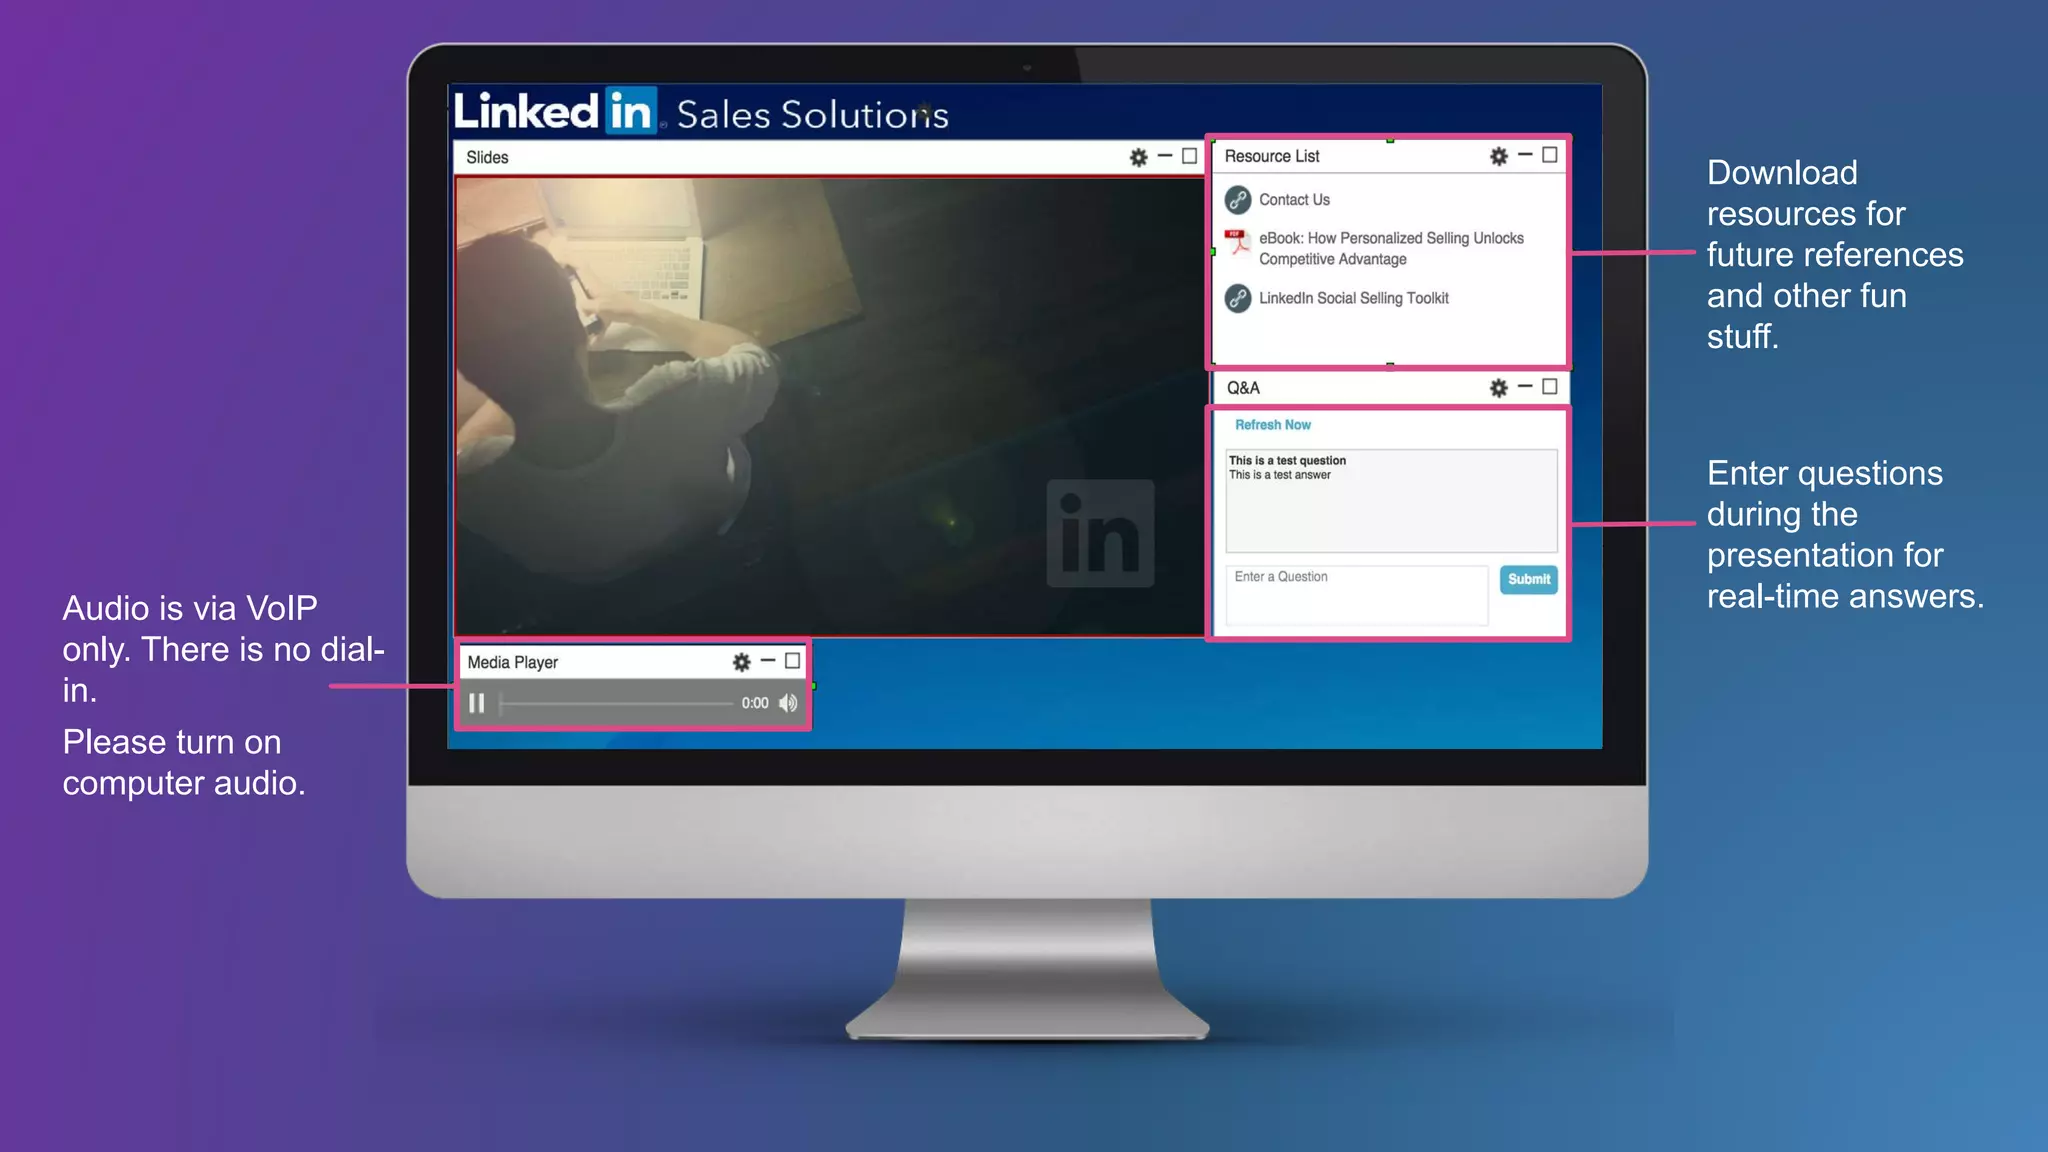2048x1152 pixels.
Task: Click Refresh Now in Q&A
Action: [1272, 425]
